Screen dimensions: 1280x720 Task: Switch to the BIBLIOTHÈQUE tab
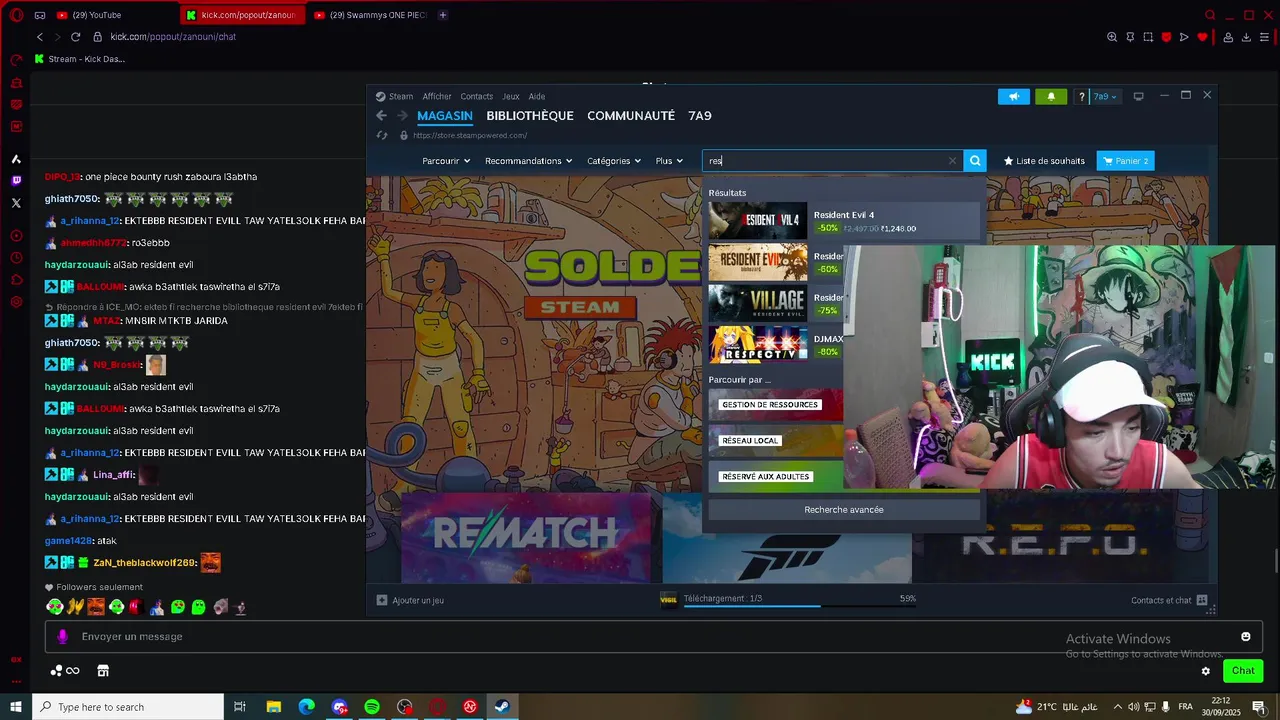pyautogui.click(x=530, y=116)
